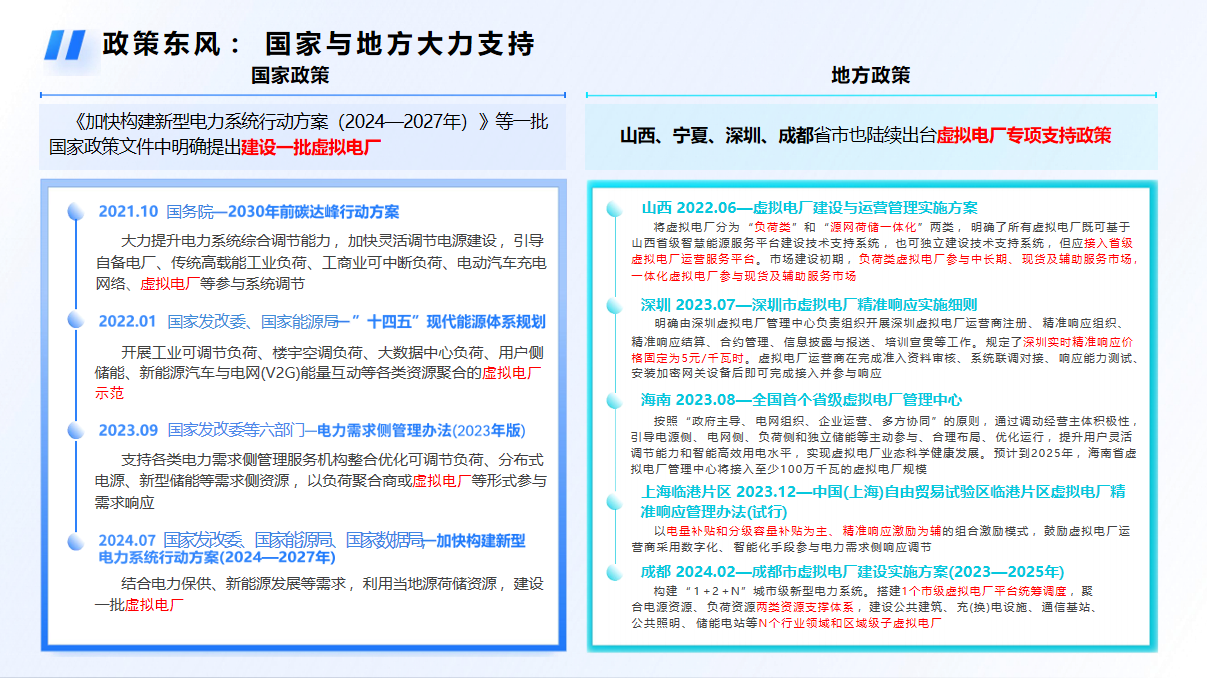Screen dimensions: 1207x678
Task: Click the bullet beside 山西 2022.06
Action: 614,208
